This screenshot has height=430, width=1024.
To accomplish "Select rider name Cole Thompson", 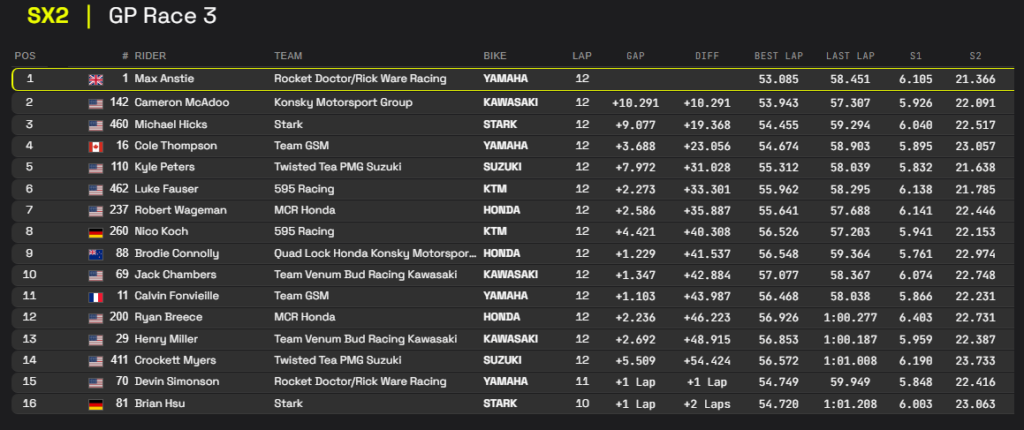I will pos(176,146).
